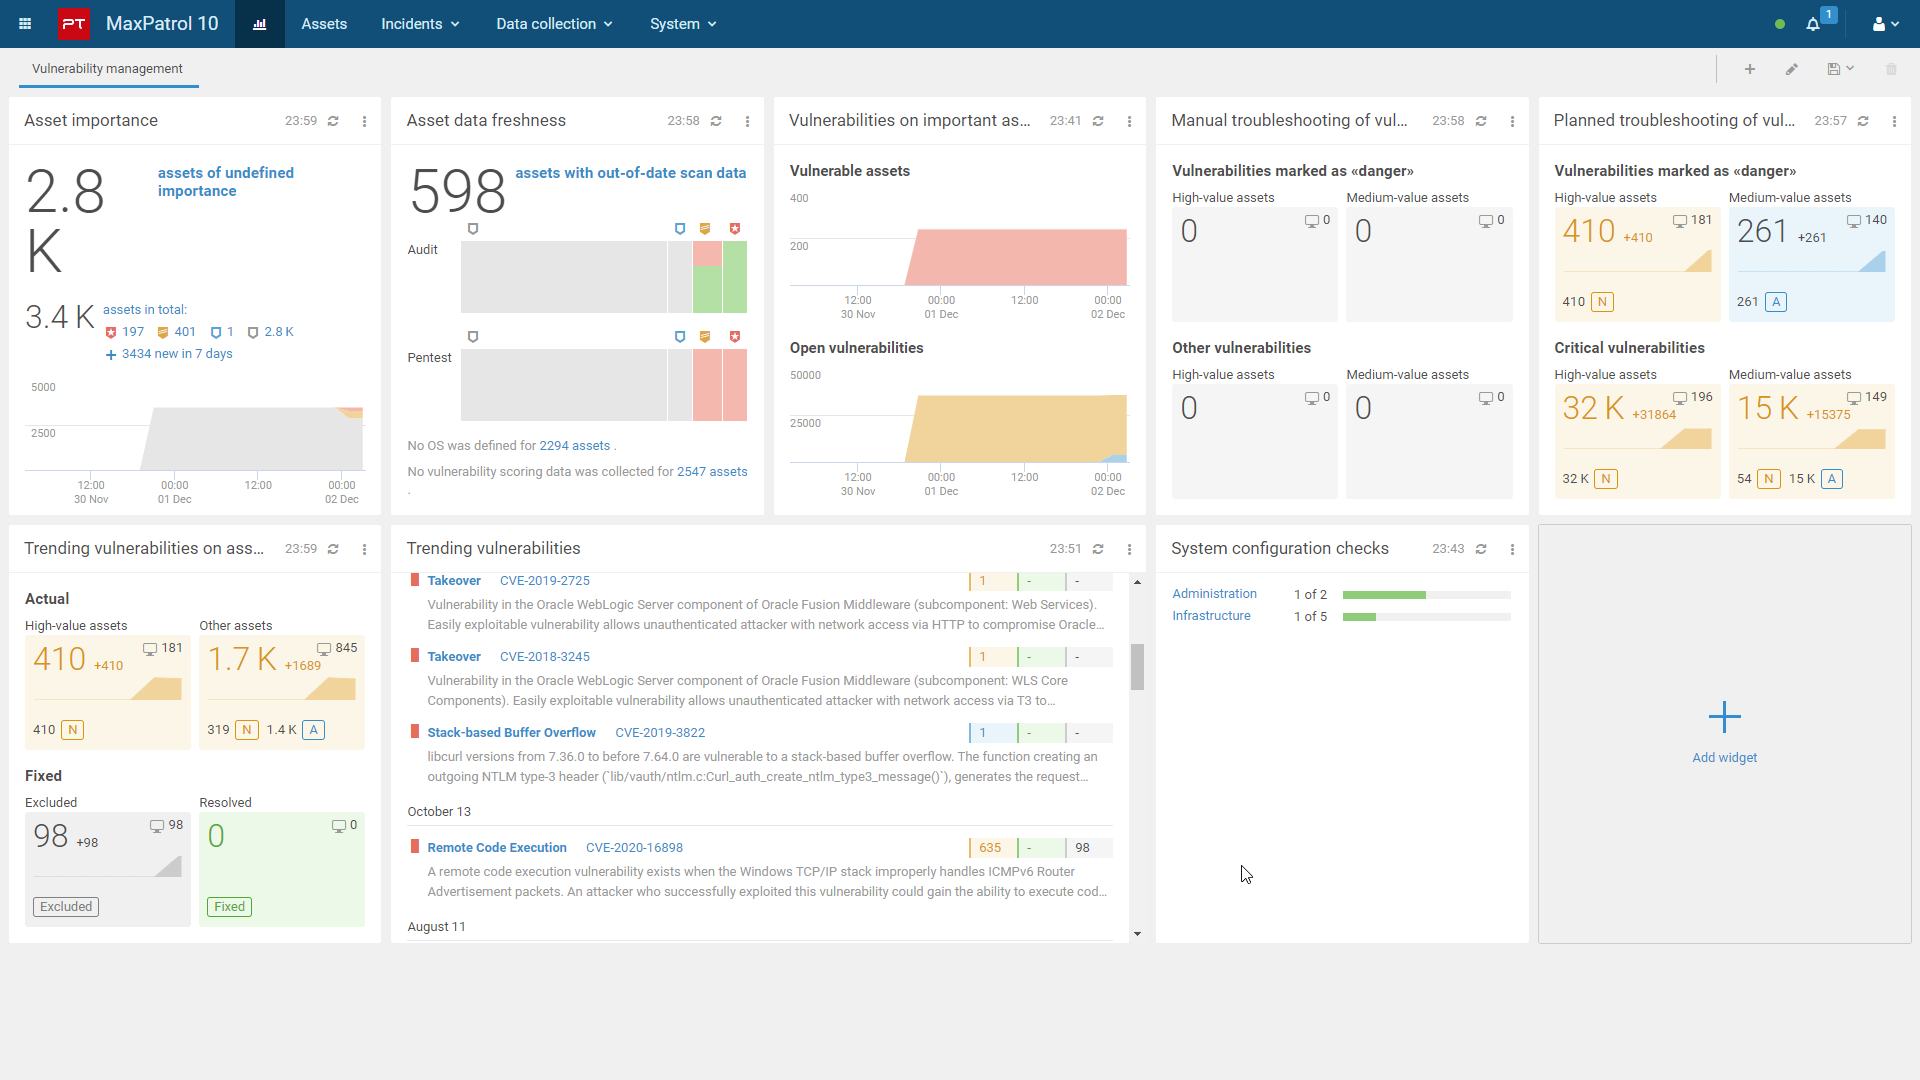Click the Add widget tile

1724,734
